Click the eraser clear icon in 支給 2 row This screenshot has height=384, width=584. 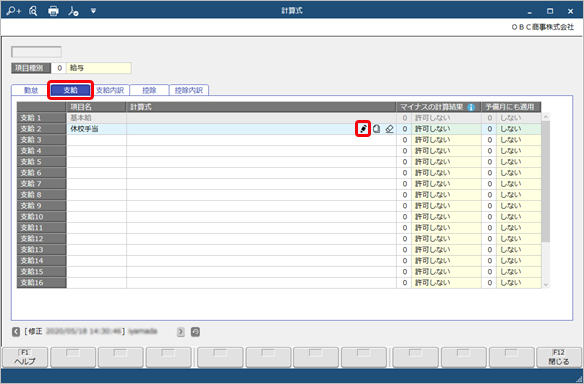(x=389, y=129)
